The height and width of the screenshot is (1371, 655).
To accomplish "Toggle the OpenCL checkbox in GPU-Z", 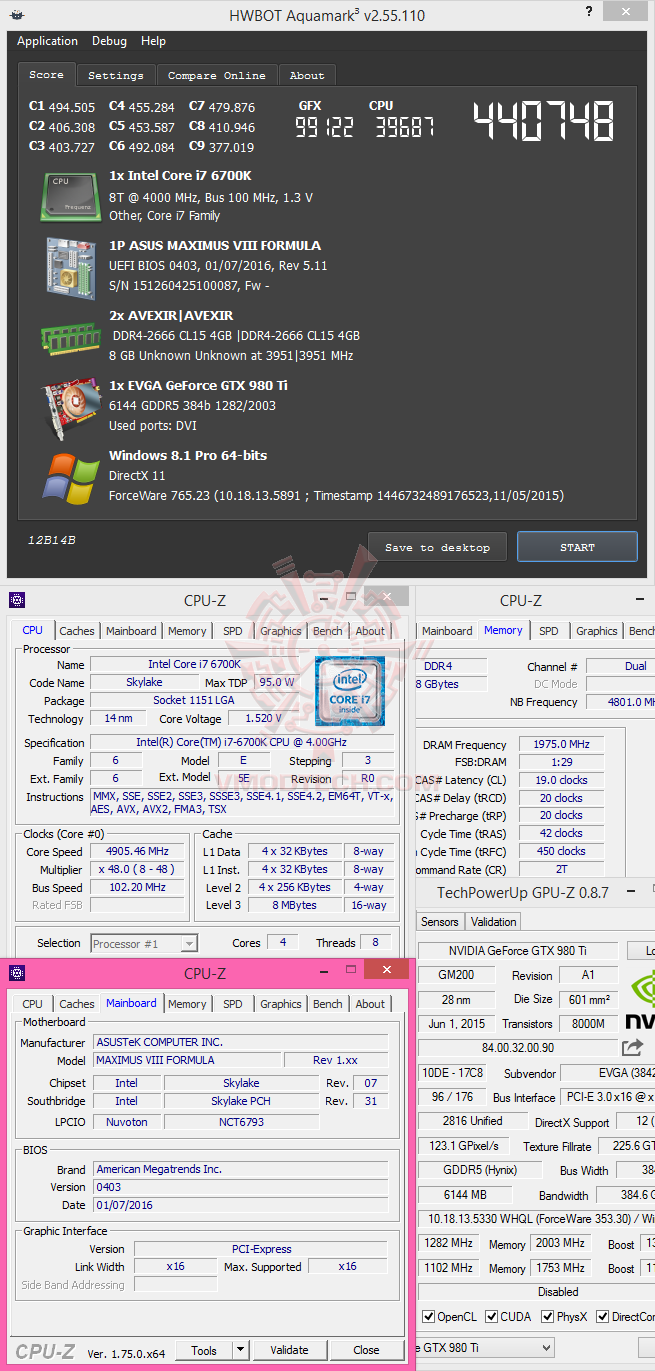I will tap(428, 1317).
